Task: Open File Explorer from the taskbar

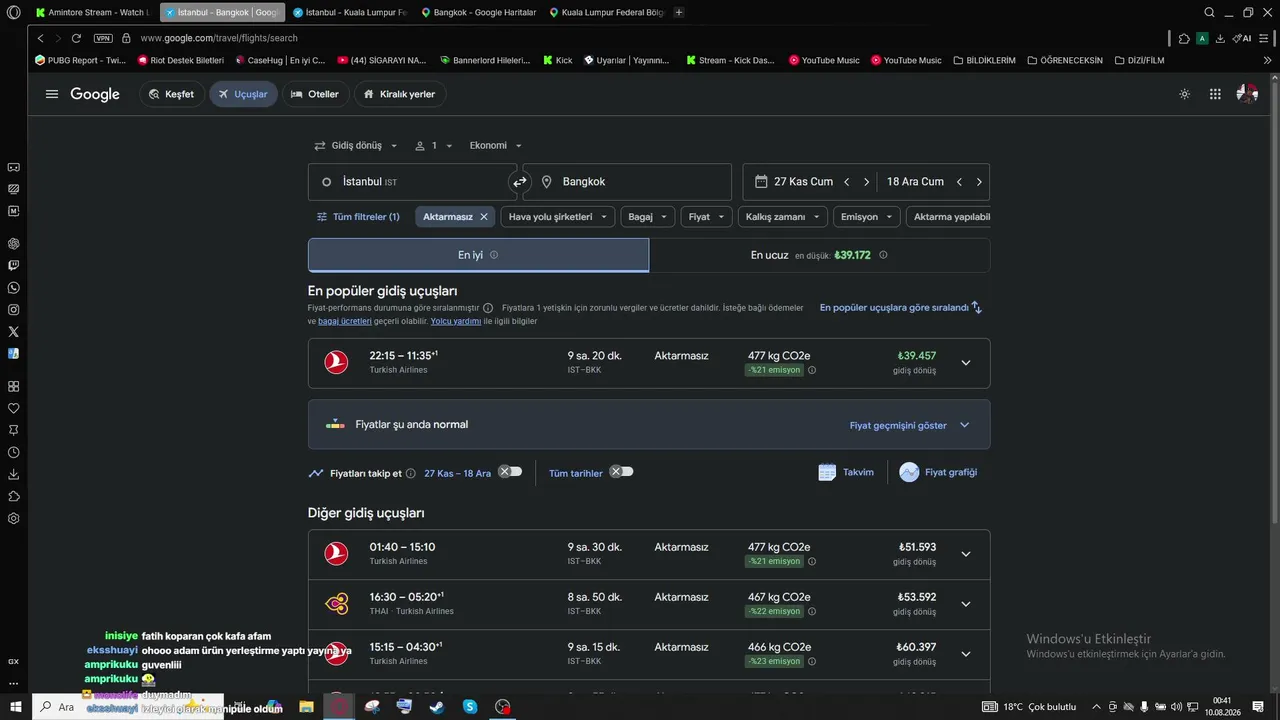Action: [x=306, y=707]
